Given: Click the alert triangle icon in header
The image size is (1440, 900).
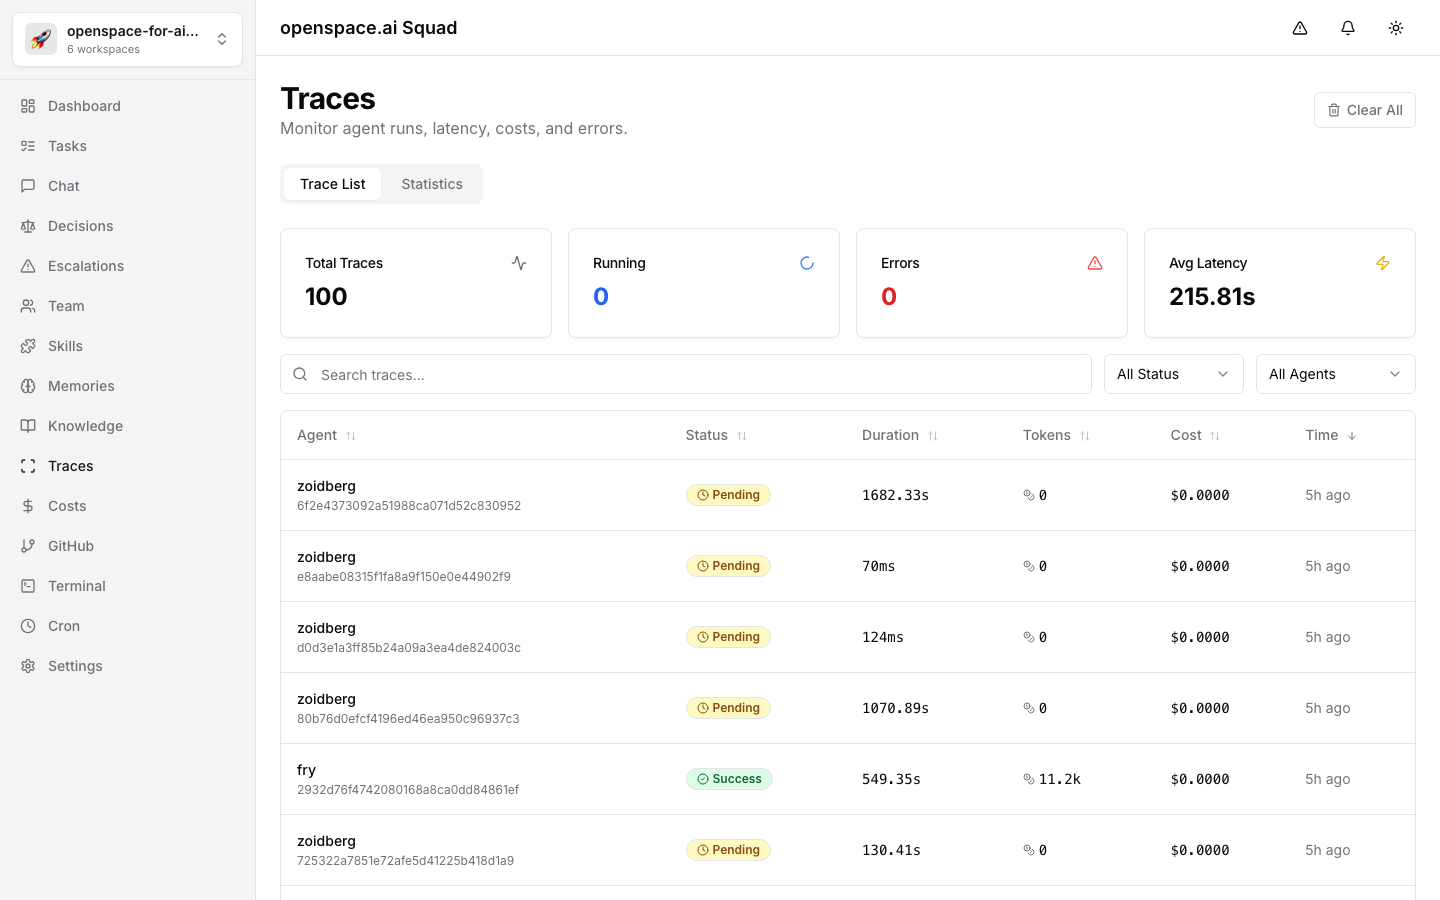Looking at the screenshot, I should tap(1300, 28).
